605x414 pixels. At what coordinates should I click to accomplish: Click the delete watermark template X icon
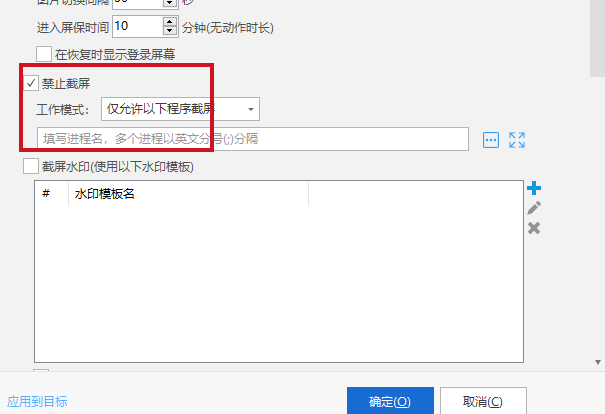coord(534,228)
